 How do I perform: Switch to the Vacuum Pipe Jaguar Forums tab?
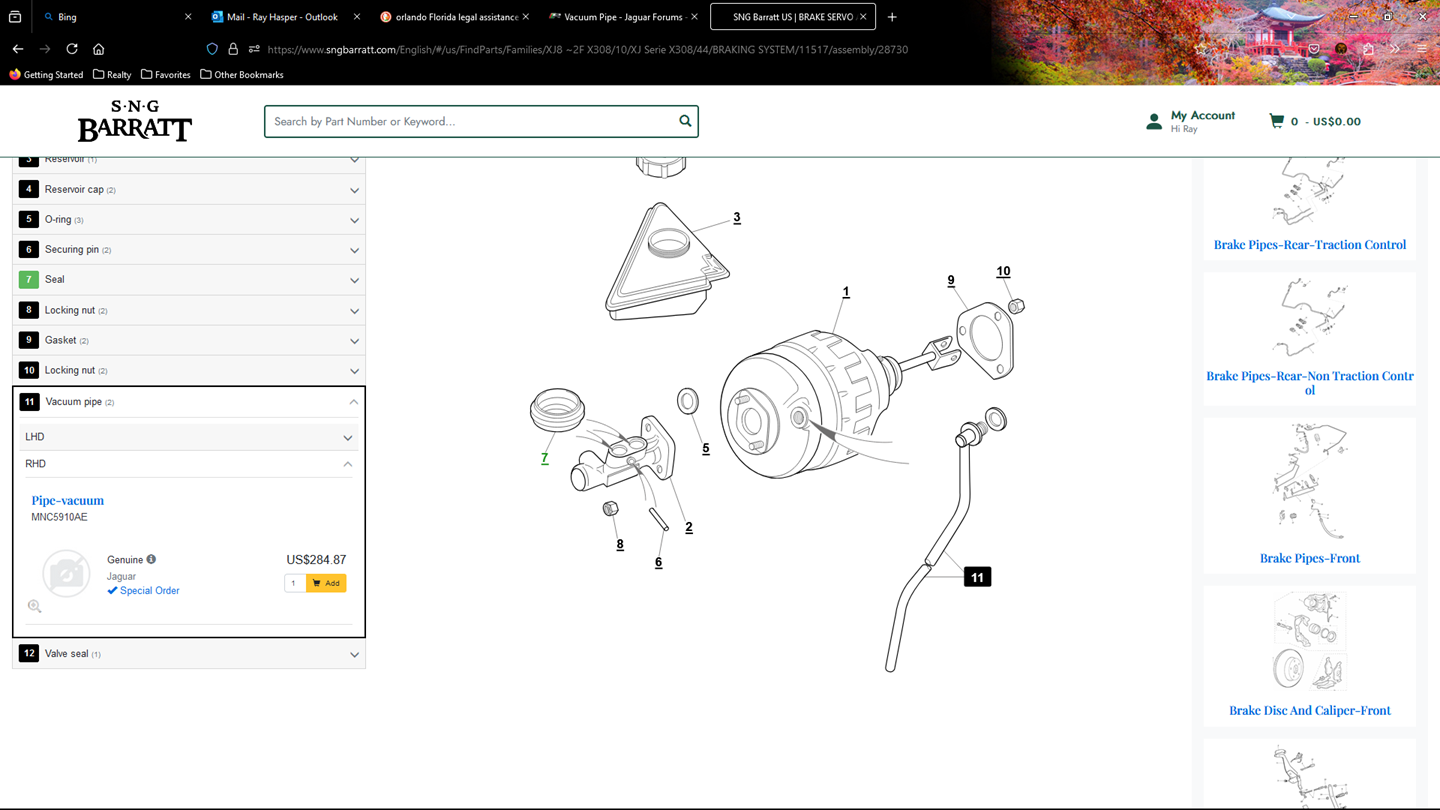pos(622,17)
